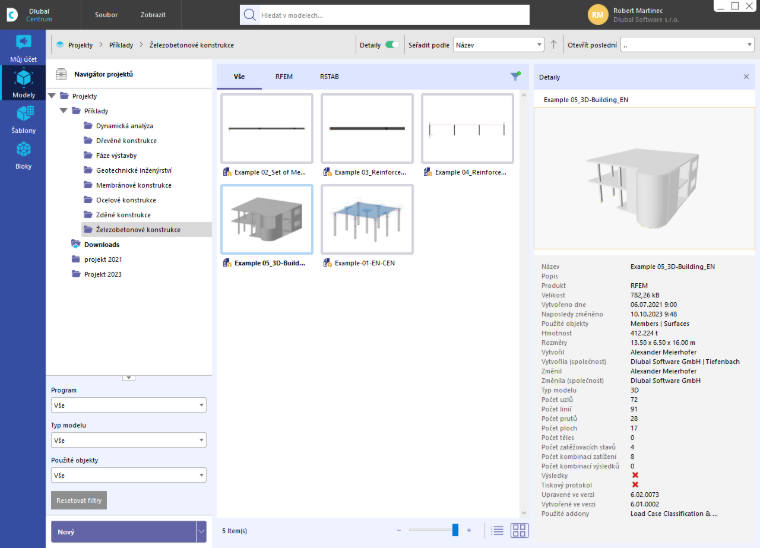
Task: Click the thumbnail size slider handle
Action: tap(455, 530)
